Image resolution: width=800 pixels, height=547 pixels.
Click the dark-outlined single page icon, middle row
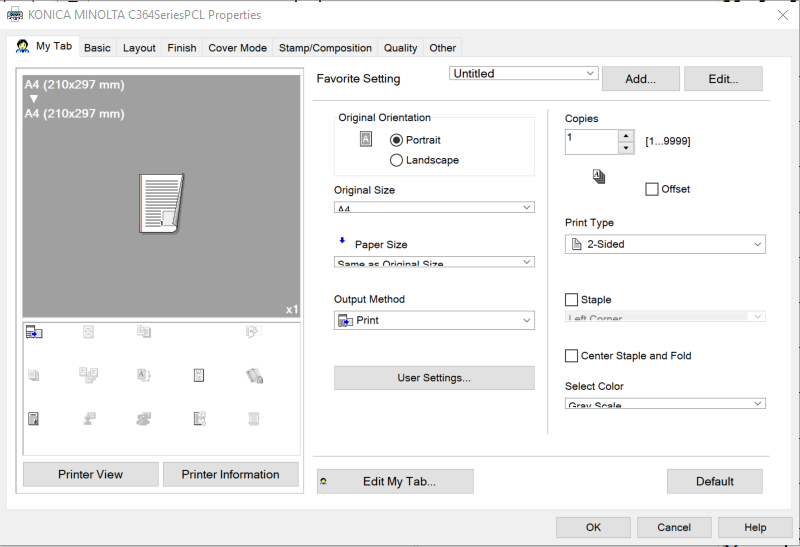(x=199, y=376)
